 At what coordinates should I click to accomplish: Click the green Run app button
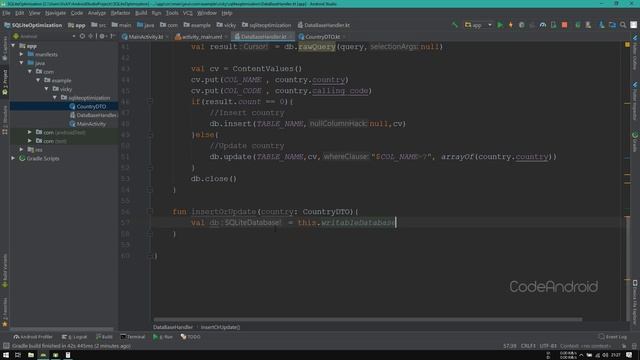(x=500, y=25)
